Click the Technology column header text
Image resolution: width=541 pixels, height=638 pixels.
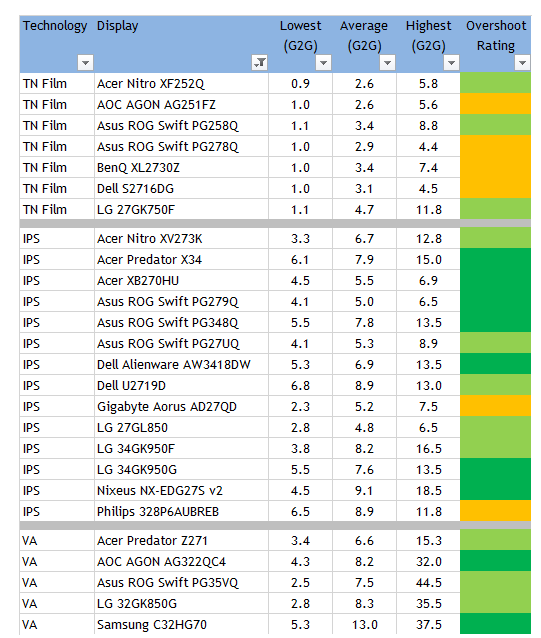[55, 26]
